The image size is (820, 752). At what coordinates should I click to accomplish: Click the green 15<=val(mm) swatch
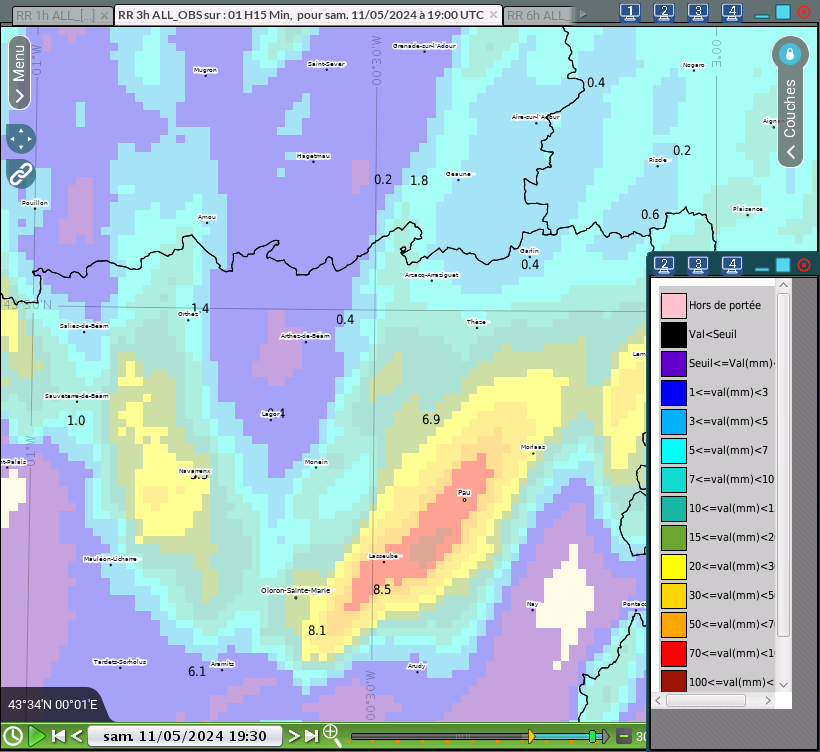(674, 538)
